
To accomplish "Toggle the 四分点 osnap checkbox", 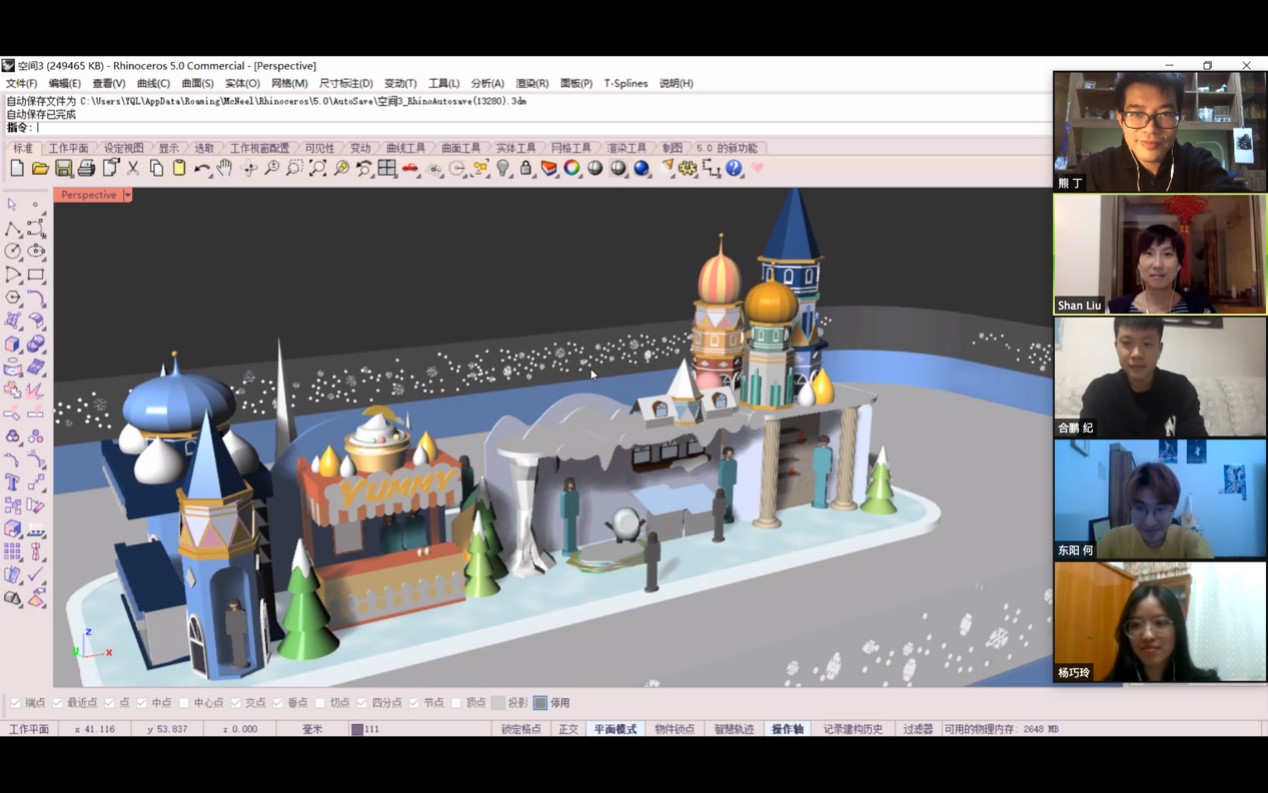I will (362, 703).
